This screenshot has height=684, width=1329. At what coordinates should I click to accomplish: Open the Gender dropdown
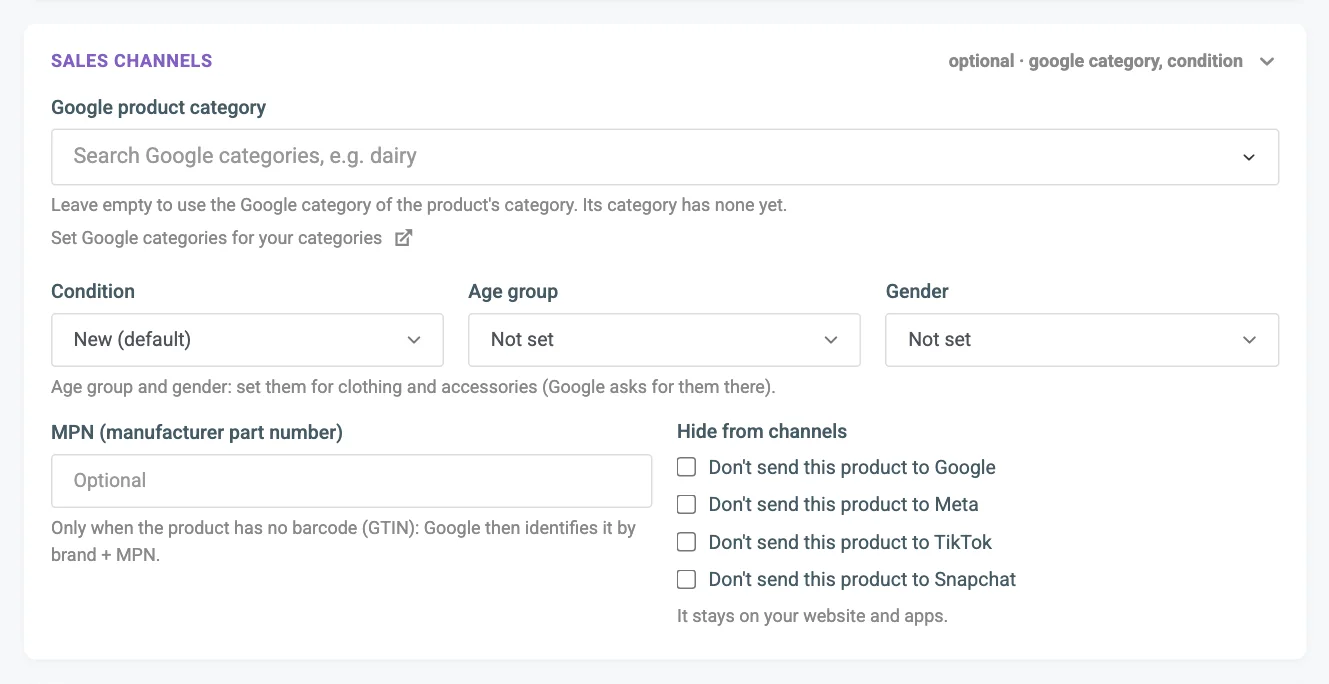pyautogui.click(x=1082, y=340)
